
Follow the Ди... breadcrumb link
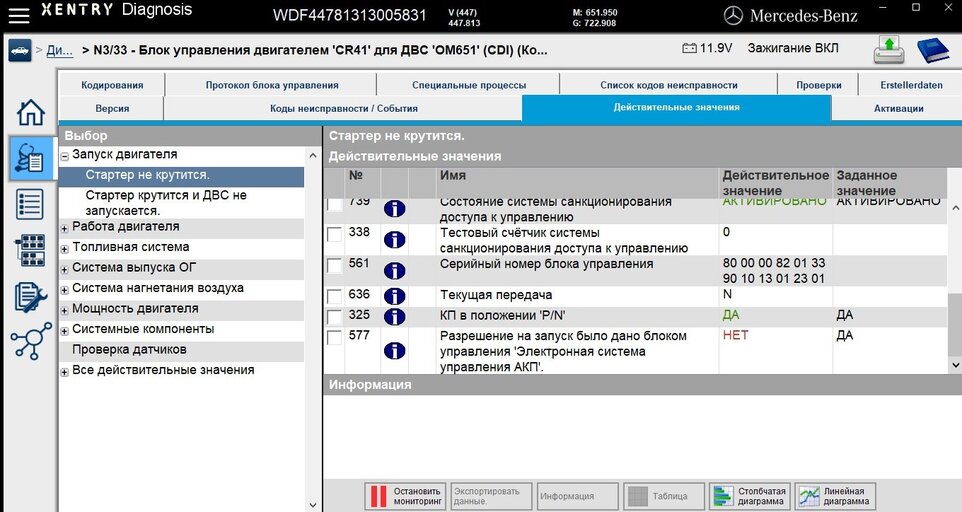click(x=60, y=50)
